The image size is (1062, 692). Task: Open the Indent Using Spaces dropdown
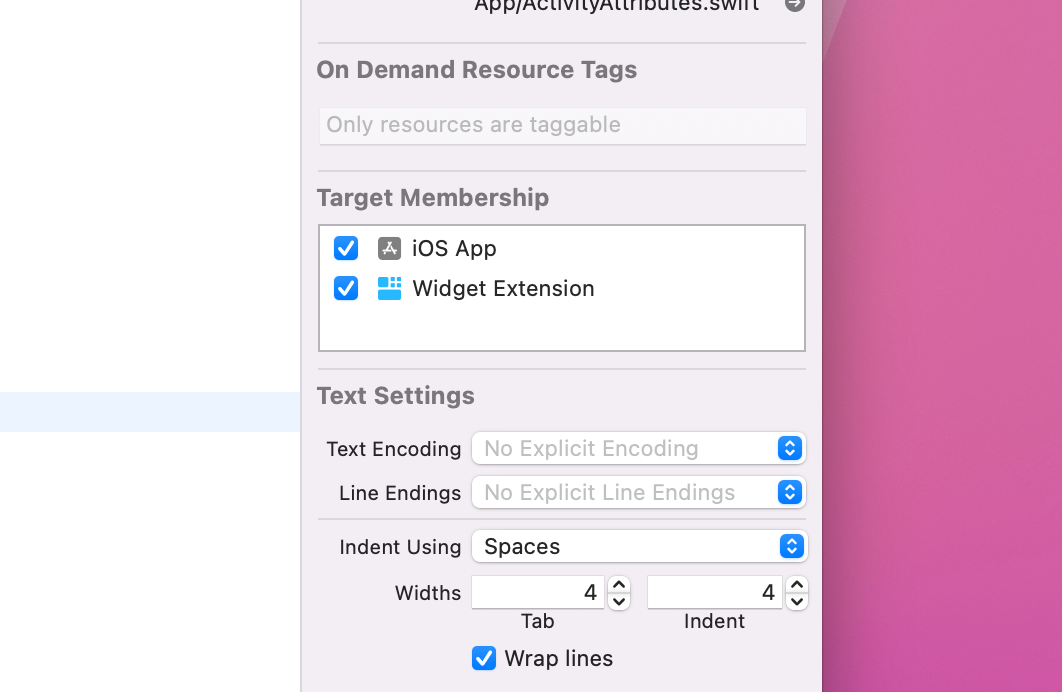point(638,547)
